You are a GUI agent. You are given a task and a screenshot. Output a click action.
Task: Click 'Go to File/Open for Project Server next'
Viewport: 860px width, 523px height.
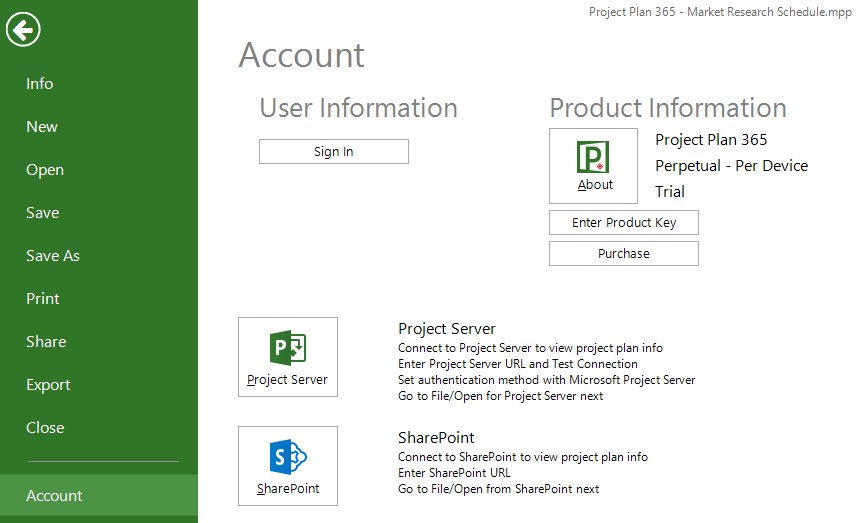click(x=501, y=396)
